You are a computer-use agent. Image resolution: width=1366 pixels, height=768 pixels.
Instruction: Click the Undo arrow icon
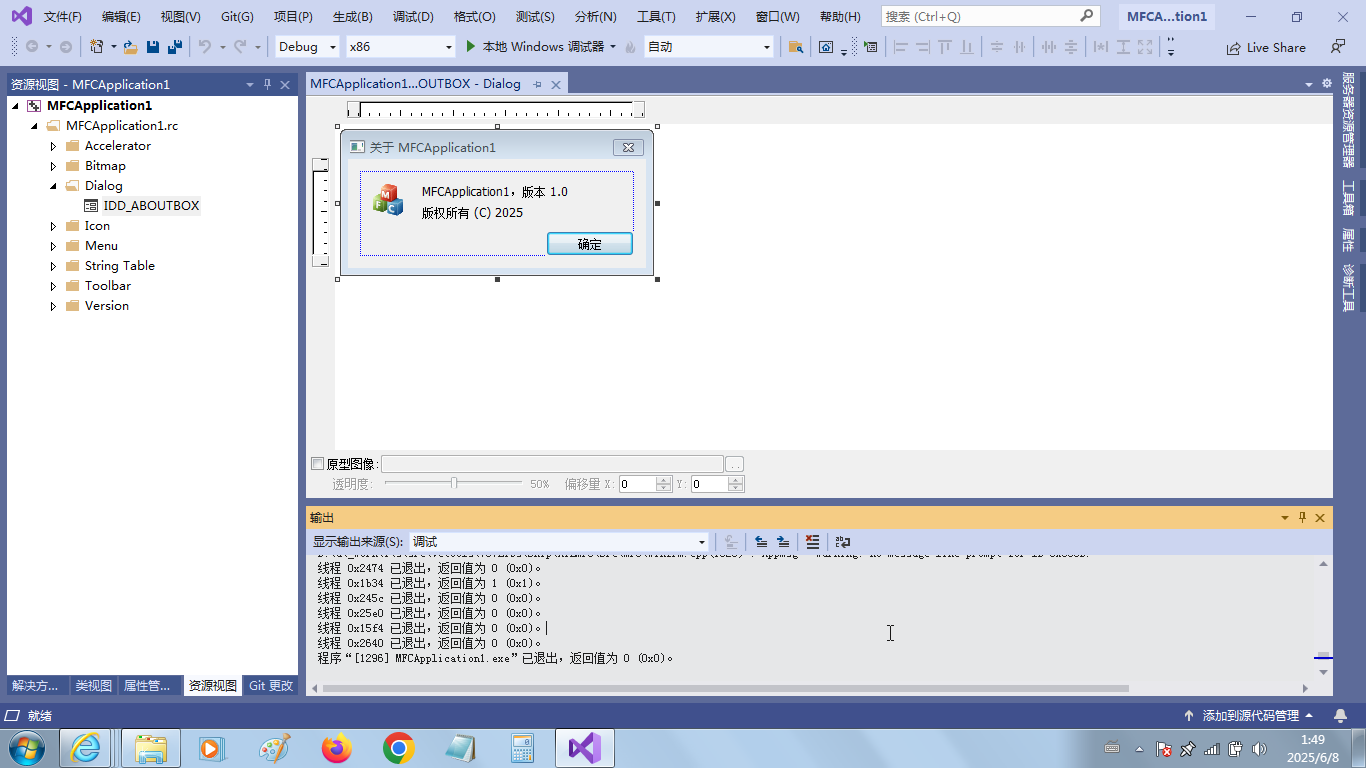205,47
